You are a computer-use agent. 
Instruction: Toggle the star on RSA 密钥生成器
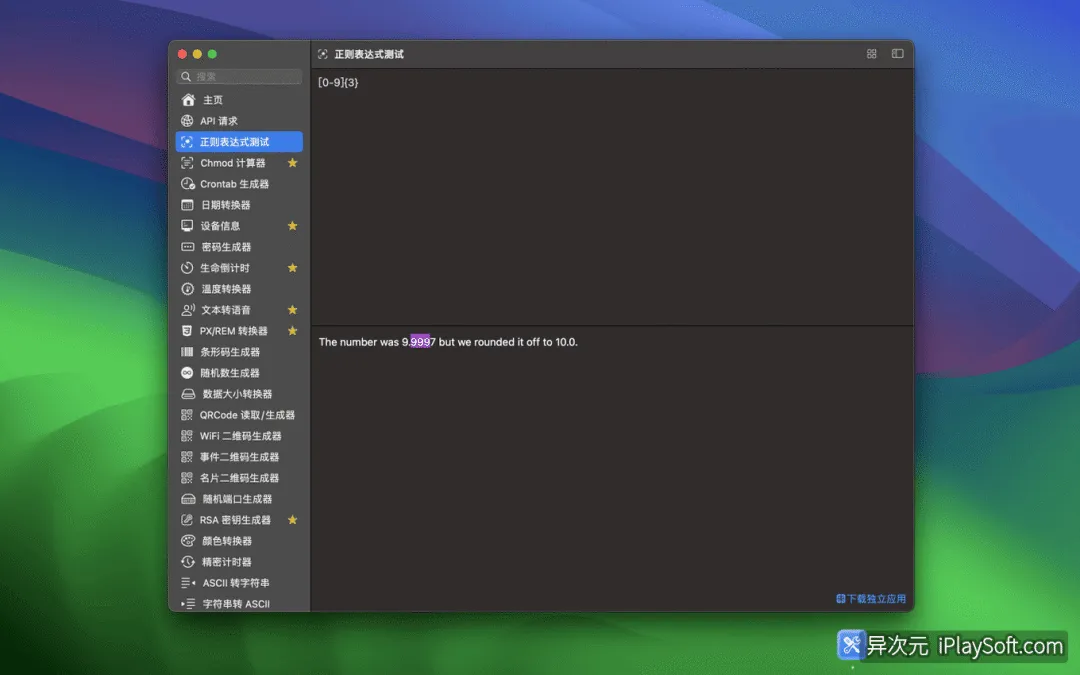[x=293, y=520]
